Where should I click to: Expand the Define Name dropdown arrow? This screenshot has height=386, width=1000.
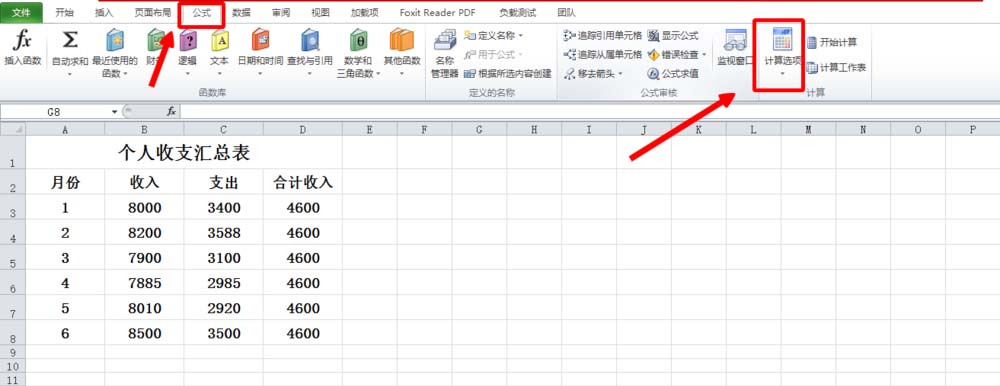520,35
